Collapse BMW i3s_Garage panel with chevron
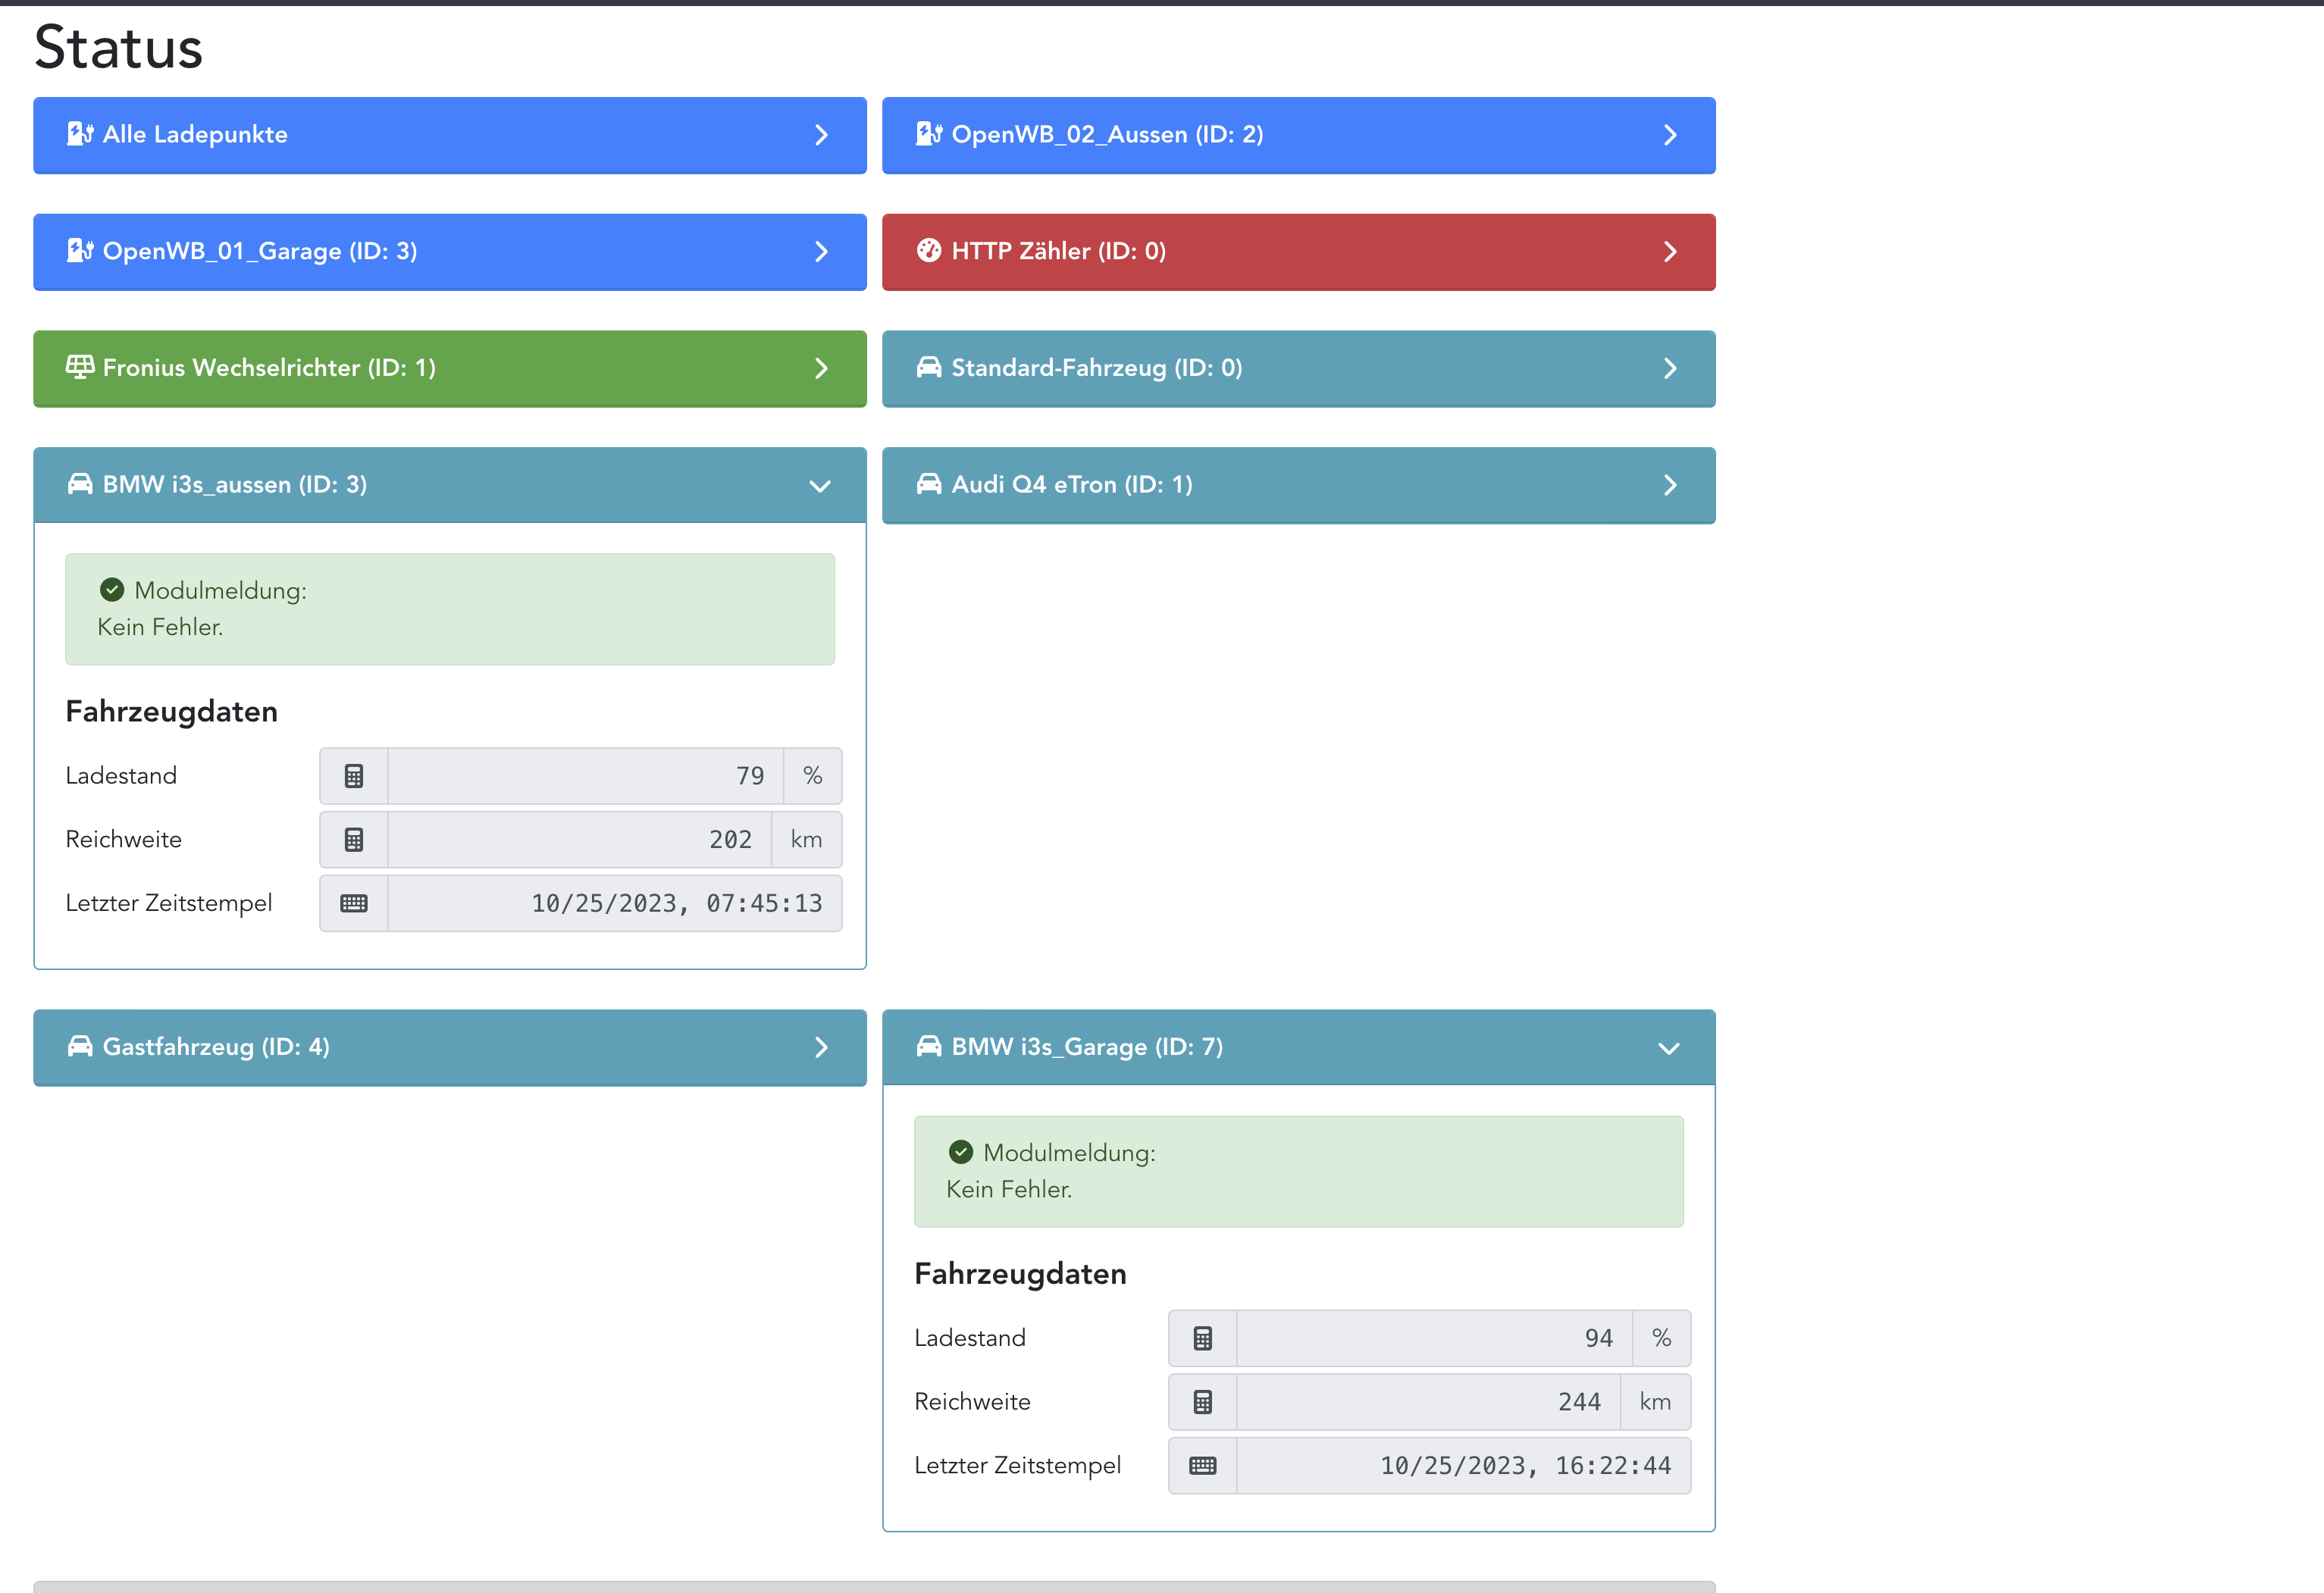The width and height of the screenshot is (2324, 1593). 1669,1048
